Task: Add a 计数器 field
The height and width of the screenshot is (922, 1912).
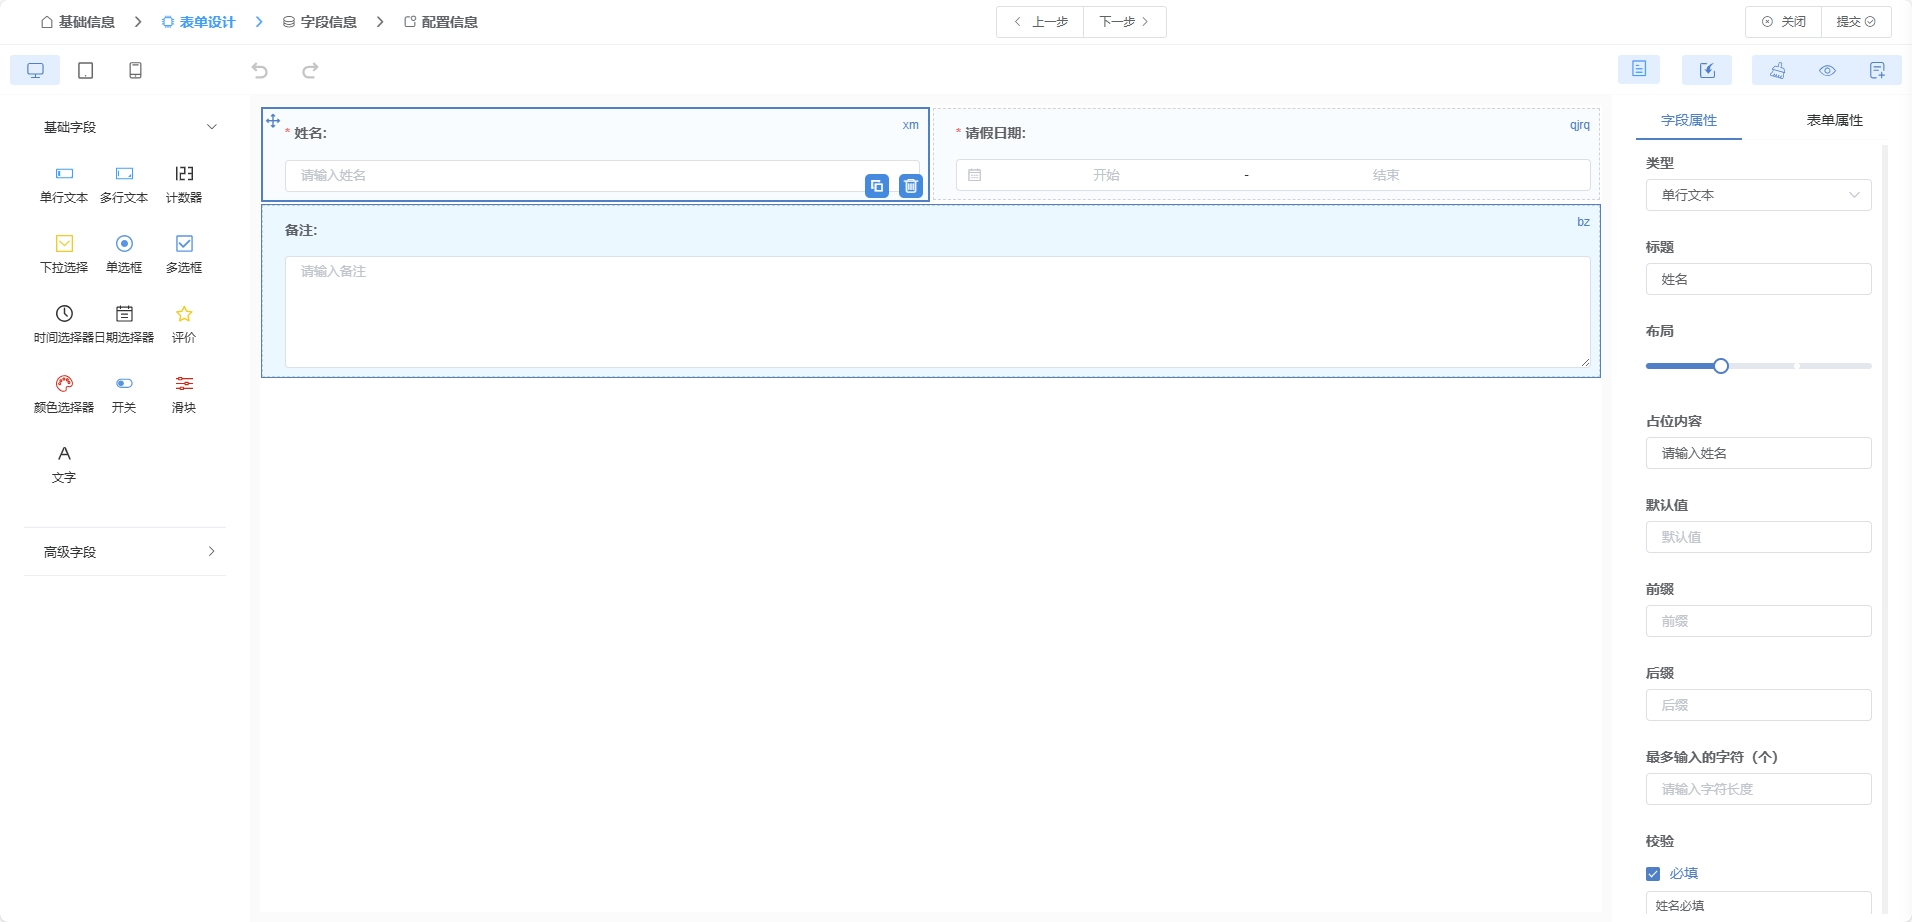Action: click(x=184, y=185)
